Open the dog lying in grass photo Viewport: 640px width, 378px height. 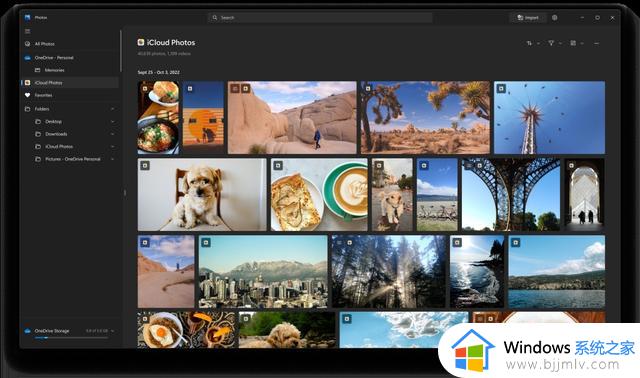287,330
